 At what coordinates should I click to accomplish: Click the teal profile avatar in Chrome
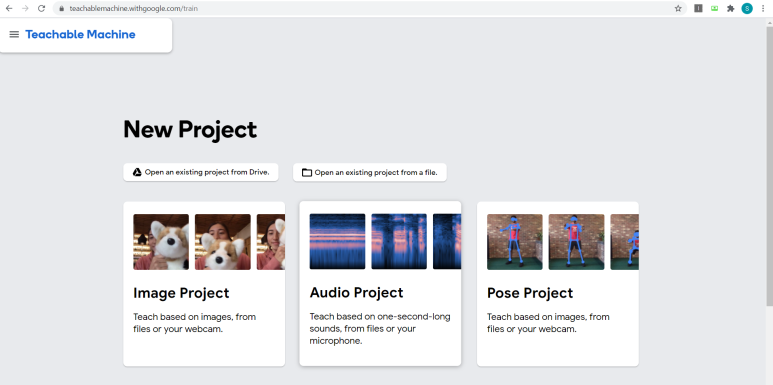[x=747, y=8]
